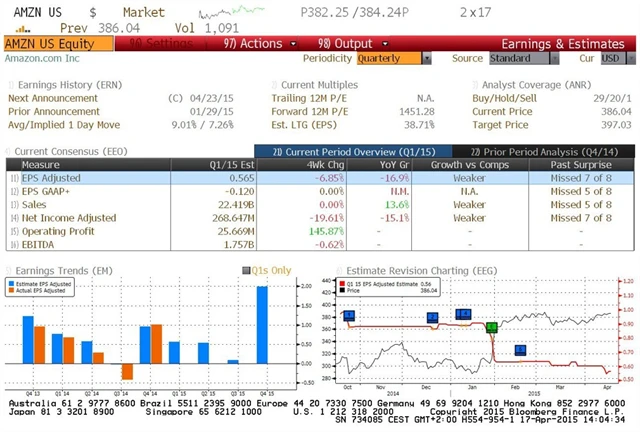Click the green marker on revision chart
Screen dimensions: 640x432
point(491,327)
